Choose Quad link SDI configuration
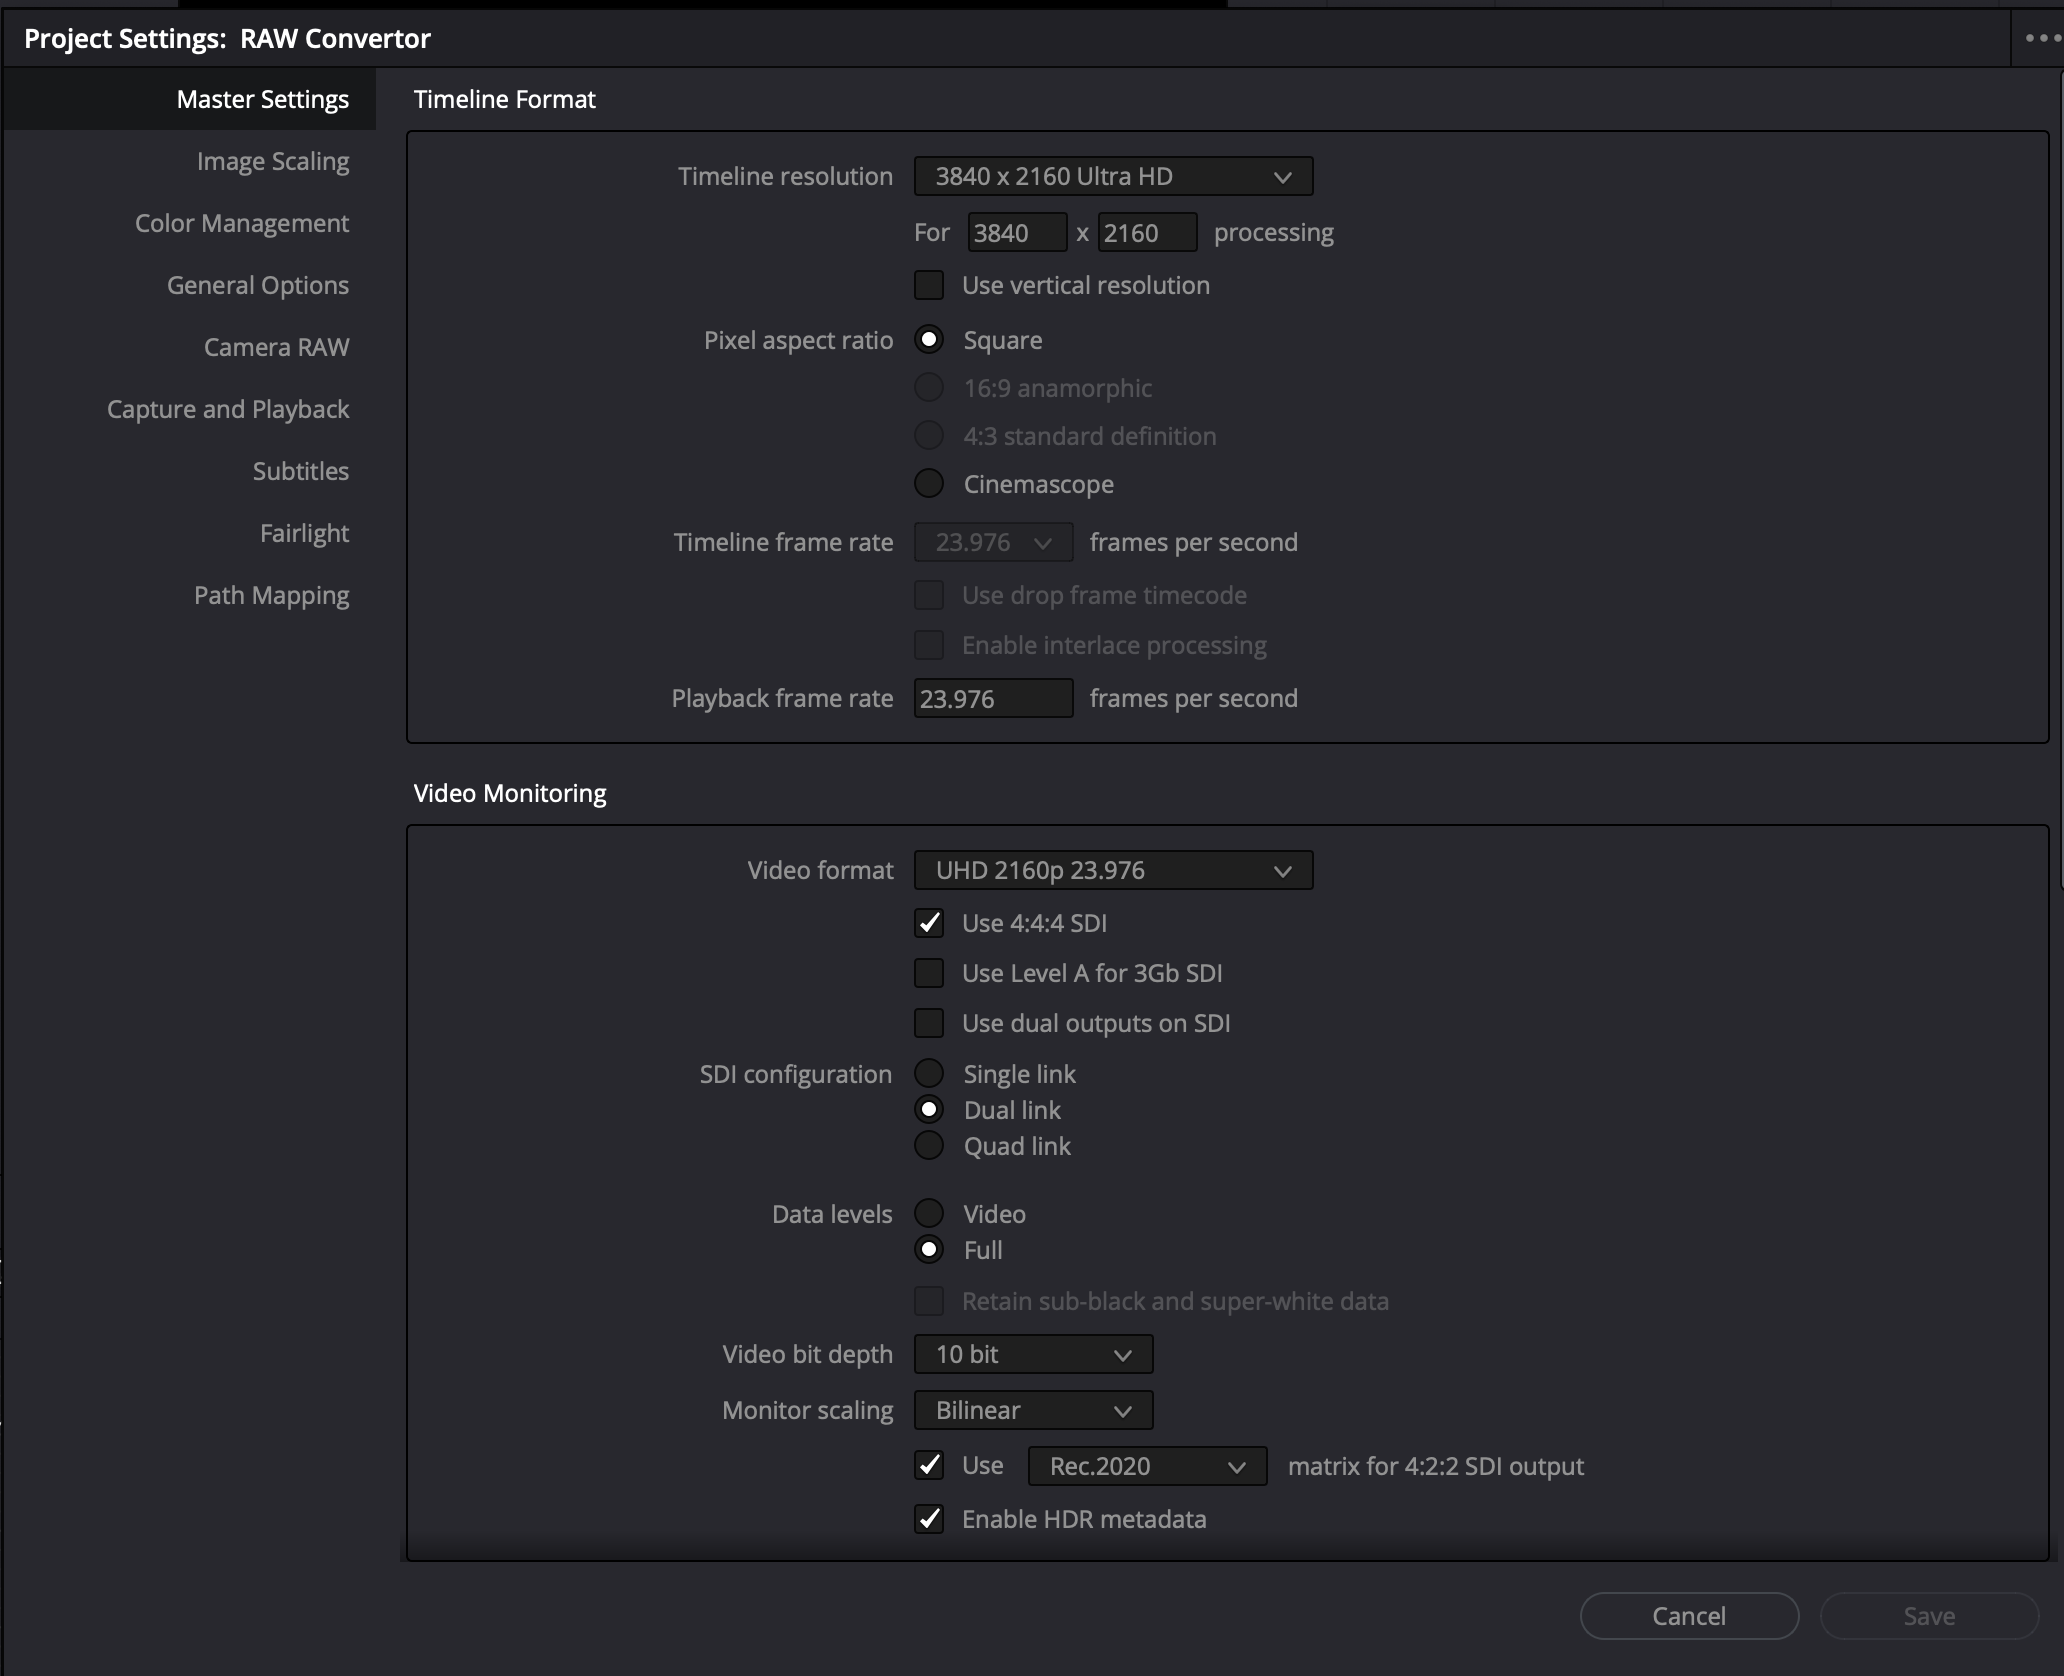The width and height of the screenshot is (2064, 1676). pyautogui.click(x=929, y=1146)
